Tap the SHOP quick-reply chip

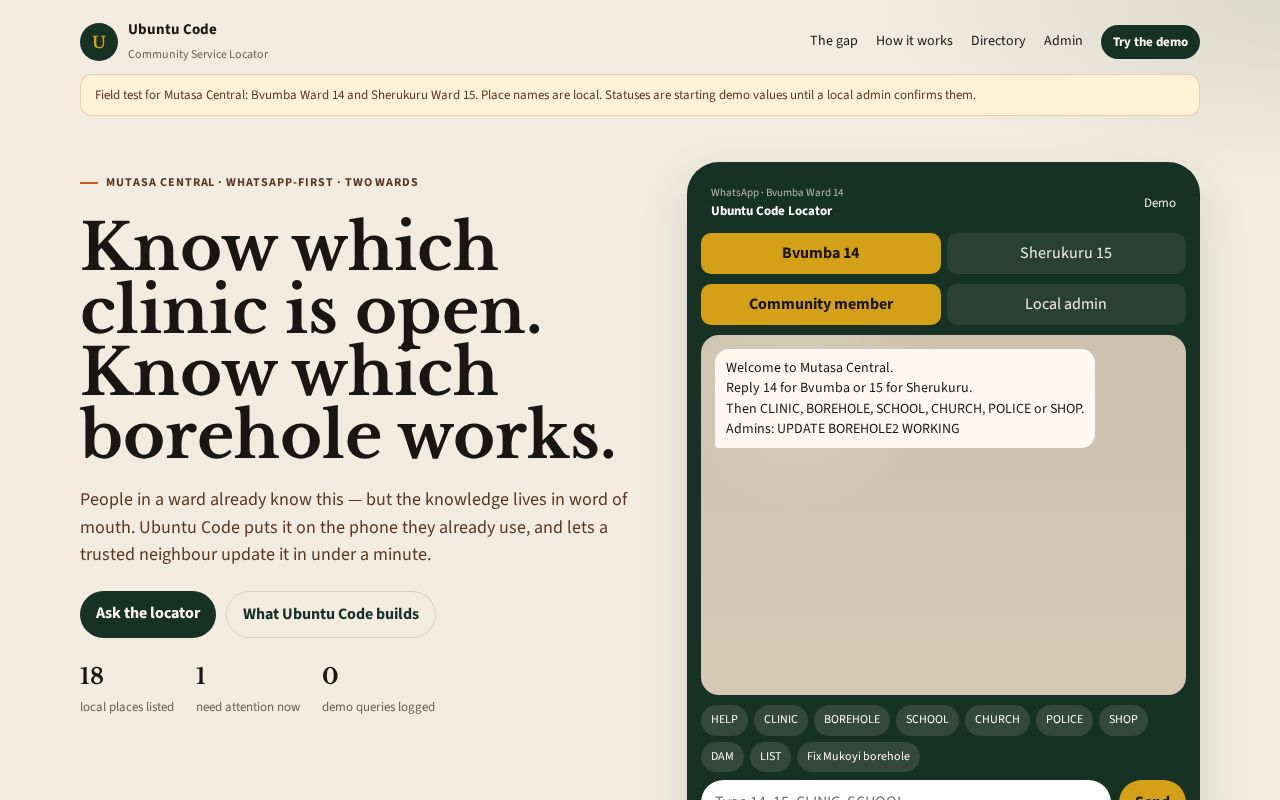coord(1123,720)
